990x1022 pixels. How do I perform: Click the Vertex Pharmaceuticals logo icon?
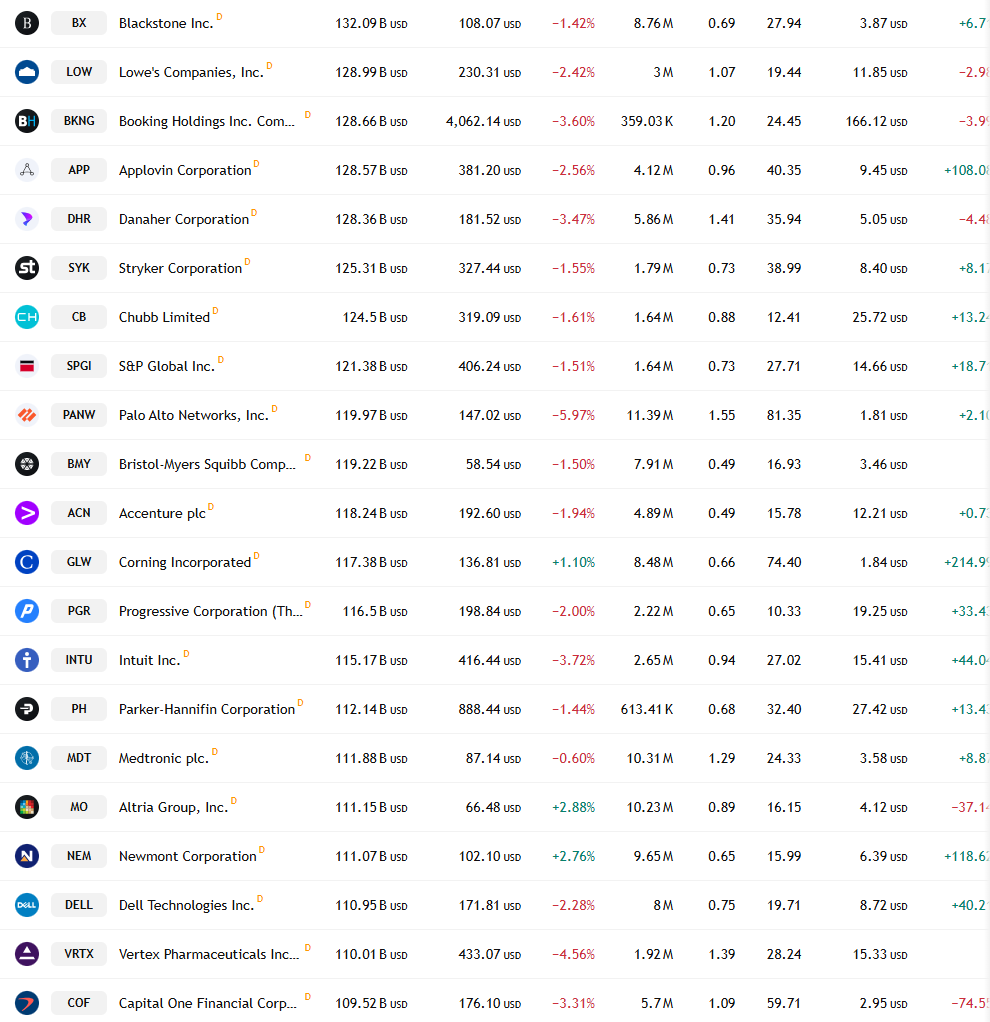[27, 954]
